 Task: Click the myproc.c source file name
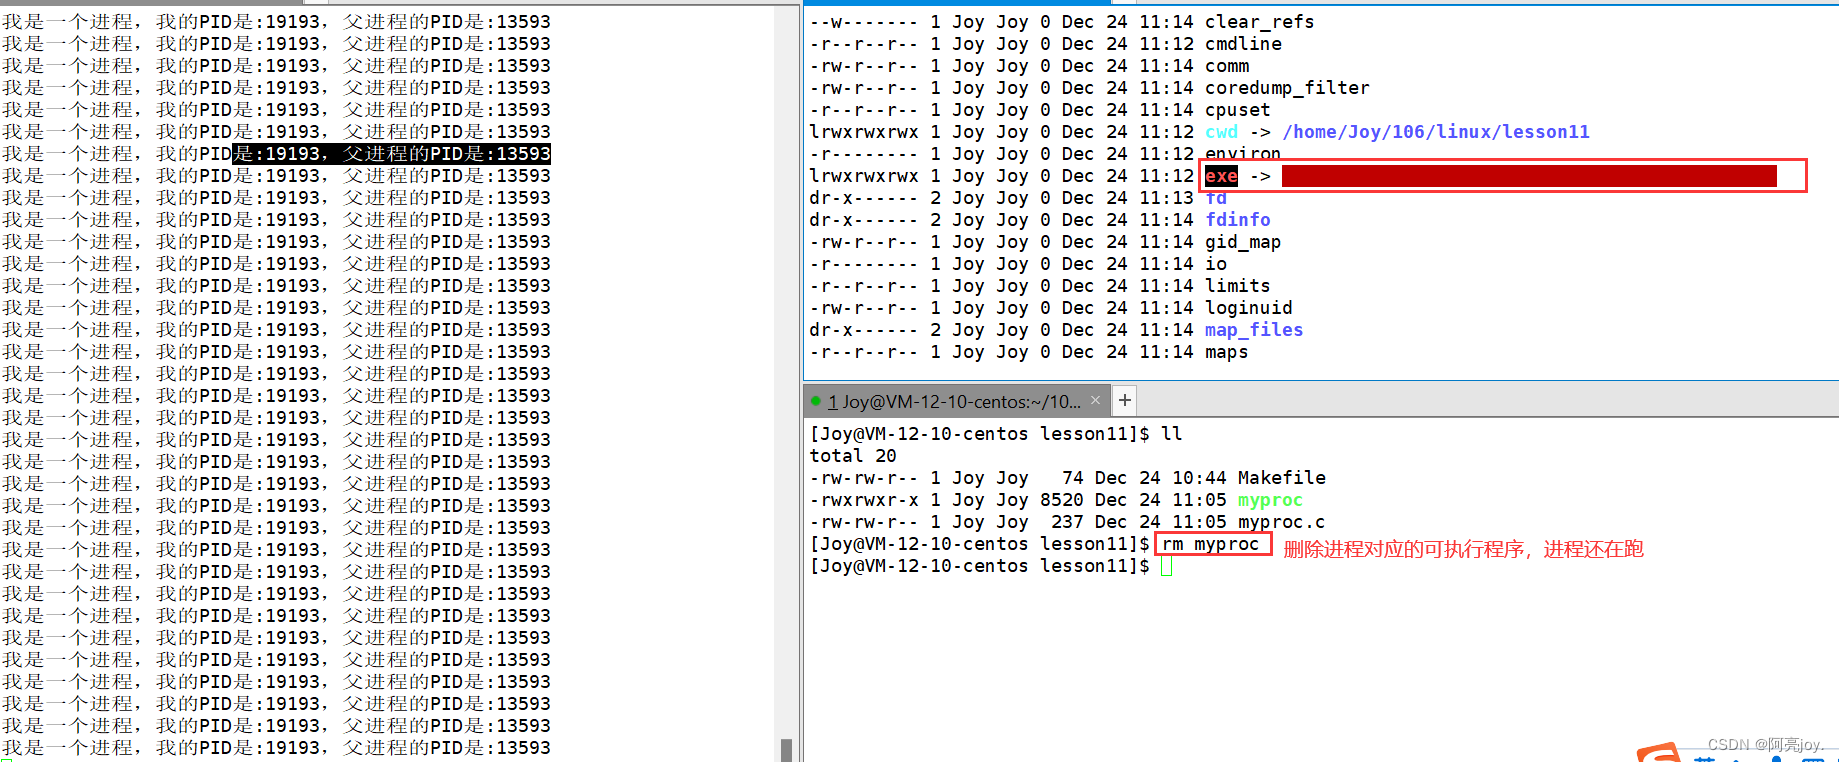(x=1281, y=521)
